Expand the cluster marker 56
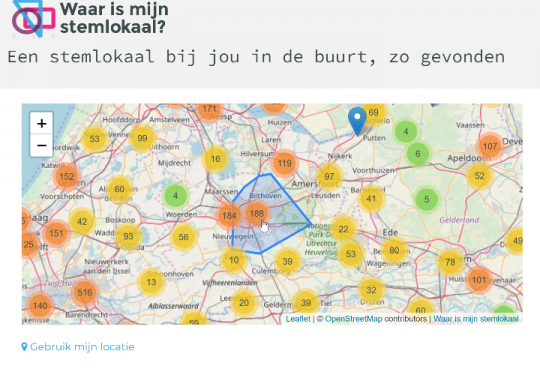The image size is (540, 375). click(x=183, y=237)
